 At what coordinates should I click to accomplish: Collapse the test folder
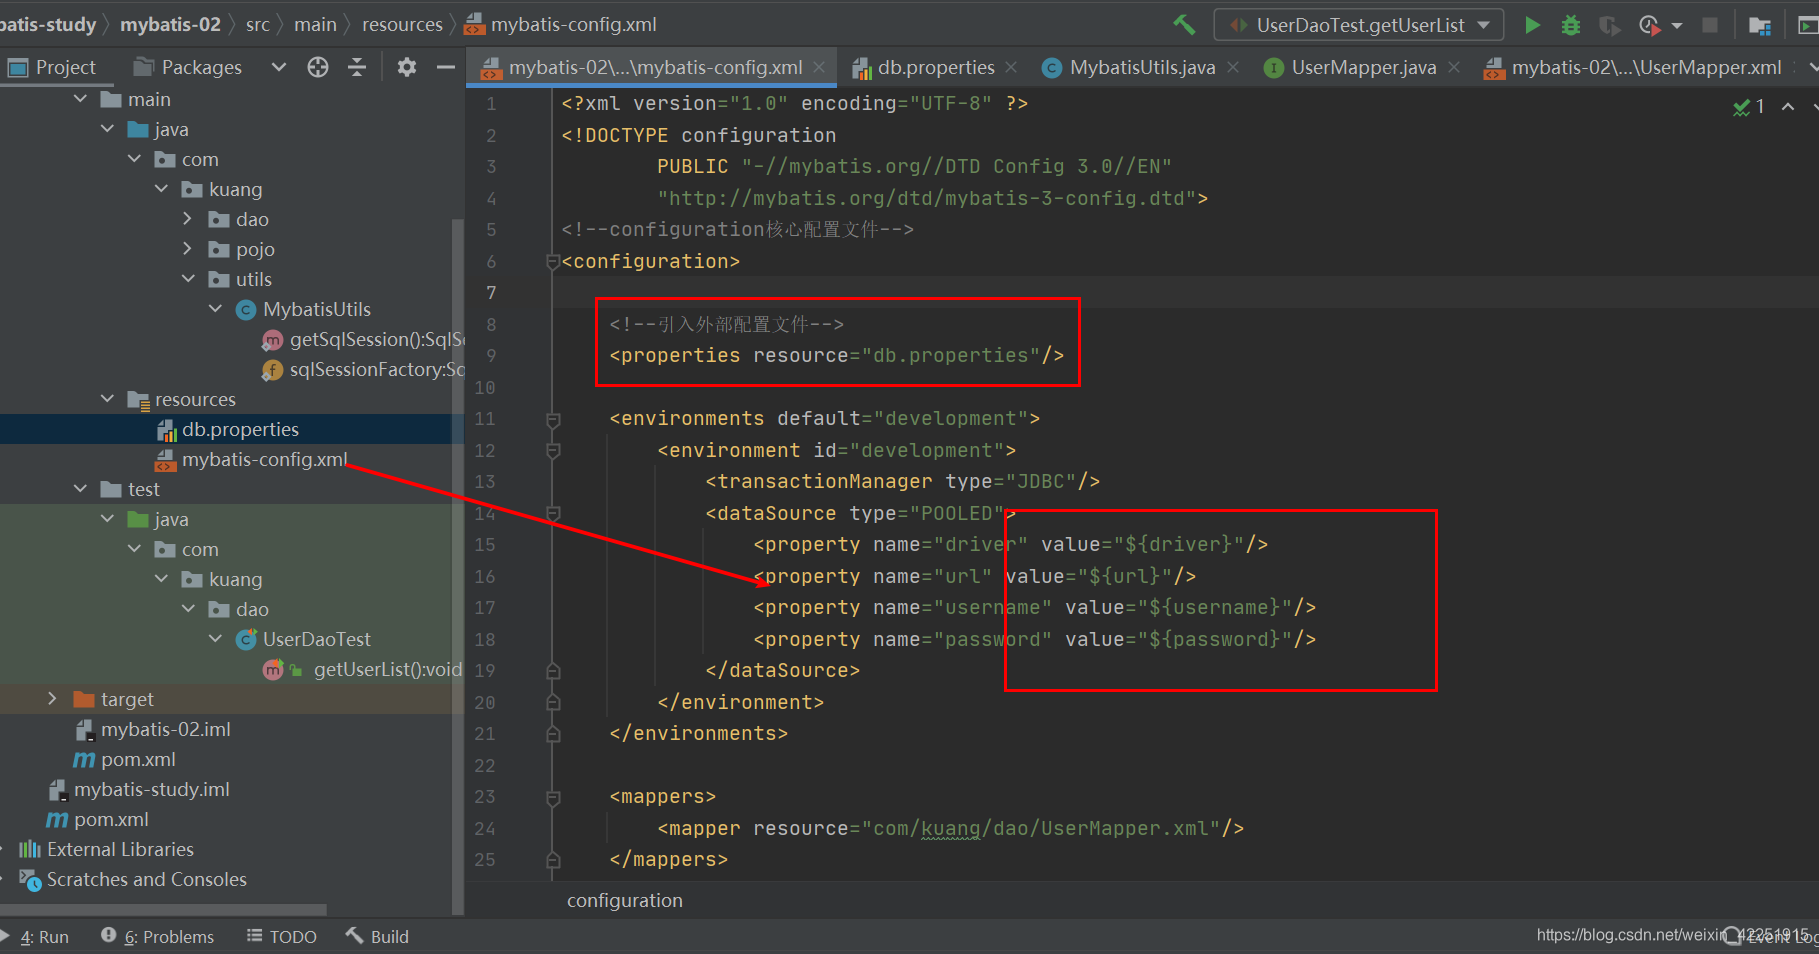click(x=81, y=489)
